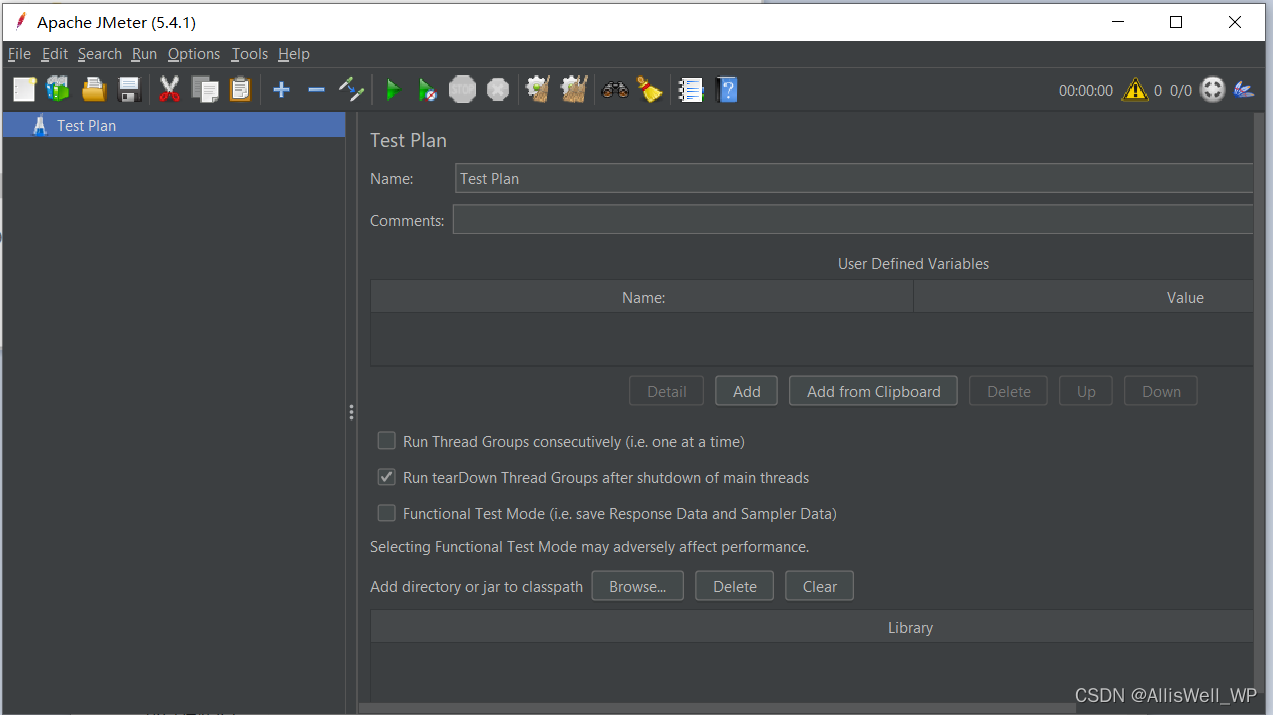Click the Shutdown test icon
Screen dimensions: 1273x715
pos(498,90)
